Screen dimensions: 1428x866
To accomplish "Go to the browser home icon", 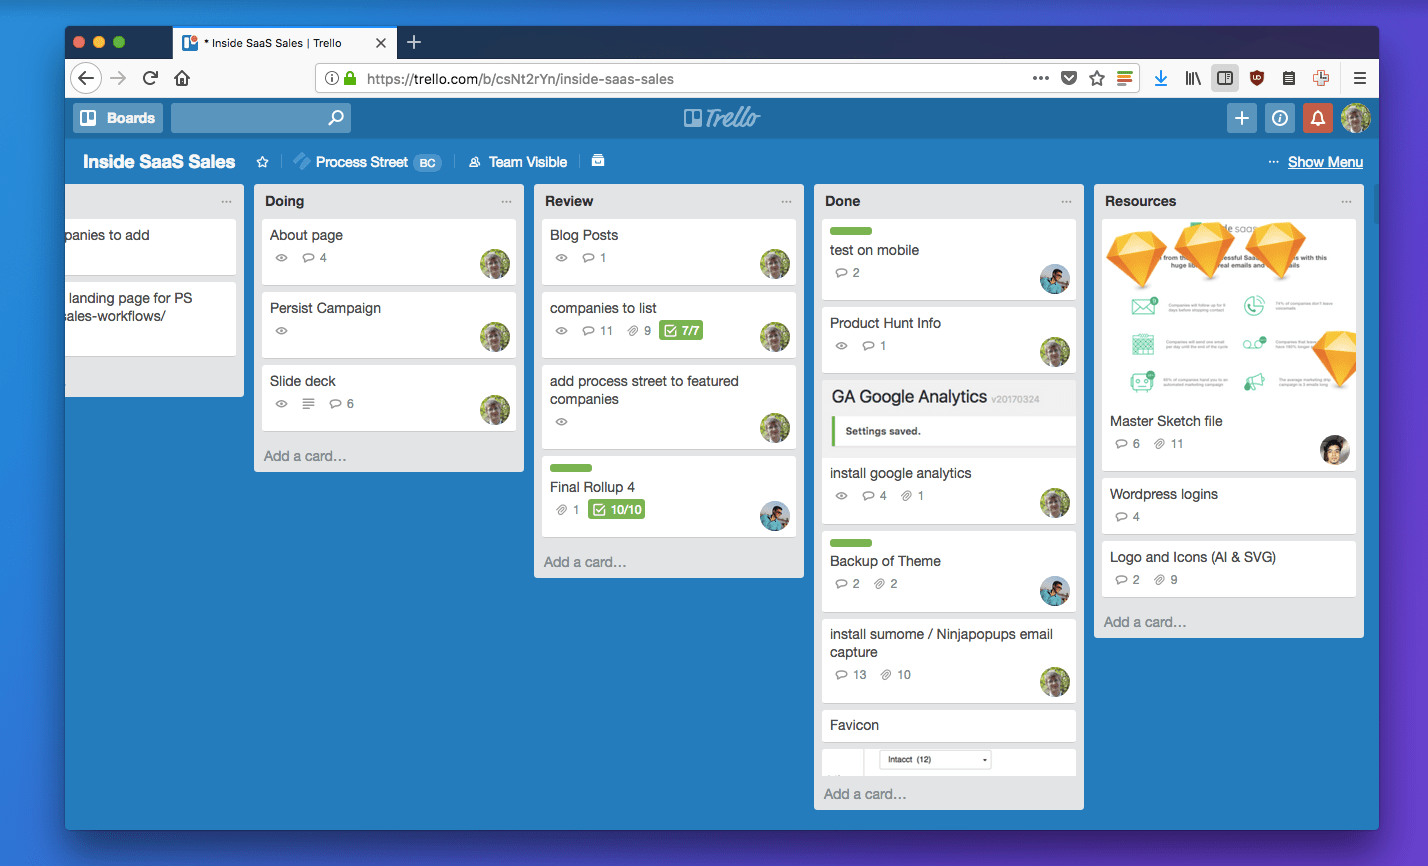I will [182, 78].
